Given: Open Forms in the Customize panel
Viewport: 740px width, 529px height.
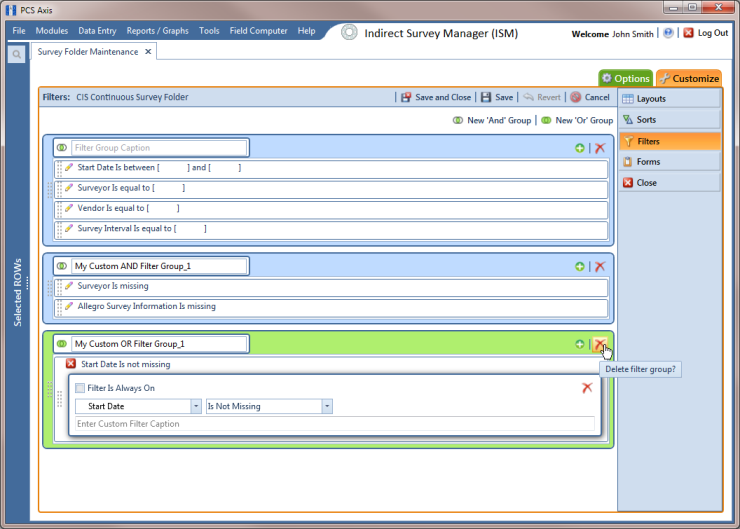Looking at the screenshot, I should pos(670,162).
